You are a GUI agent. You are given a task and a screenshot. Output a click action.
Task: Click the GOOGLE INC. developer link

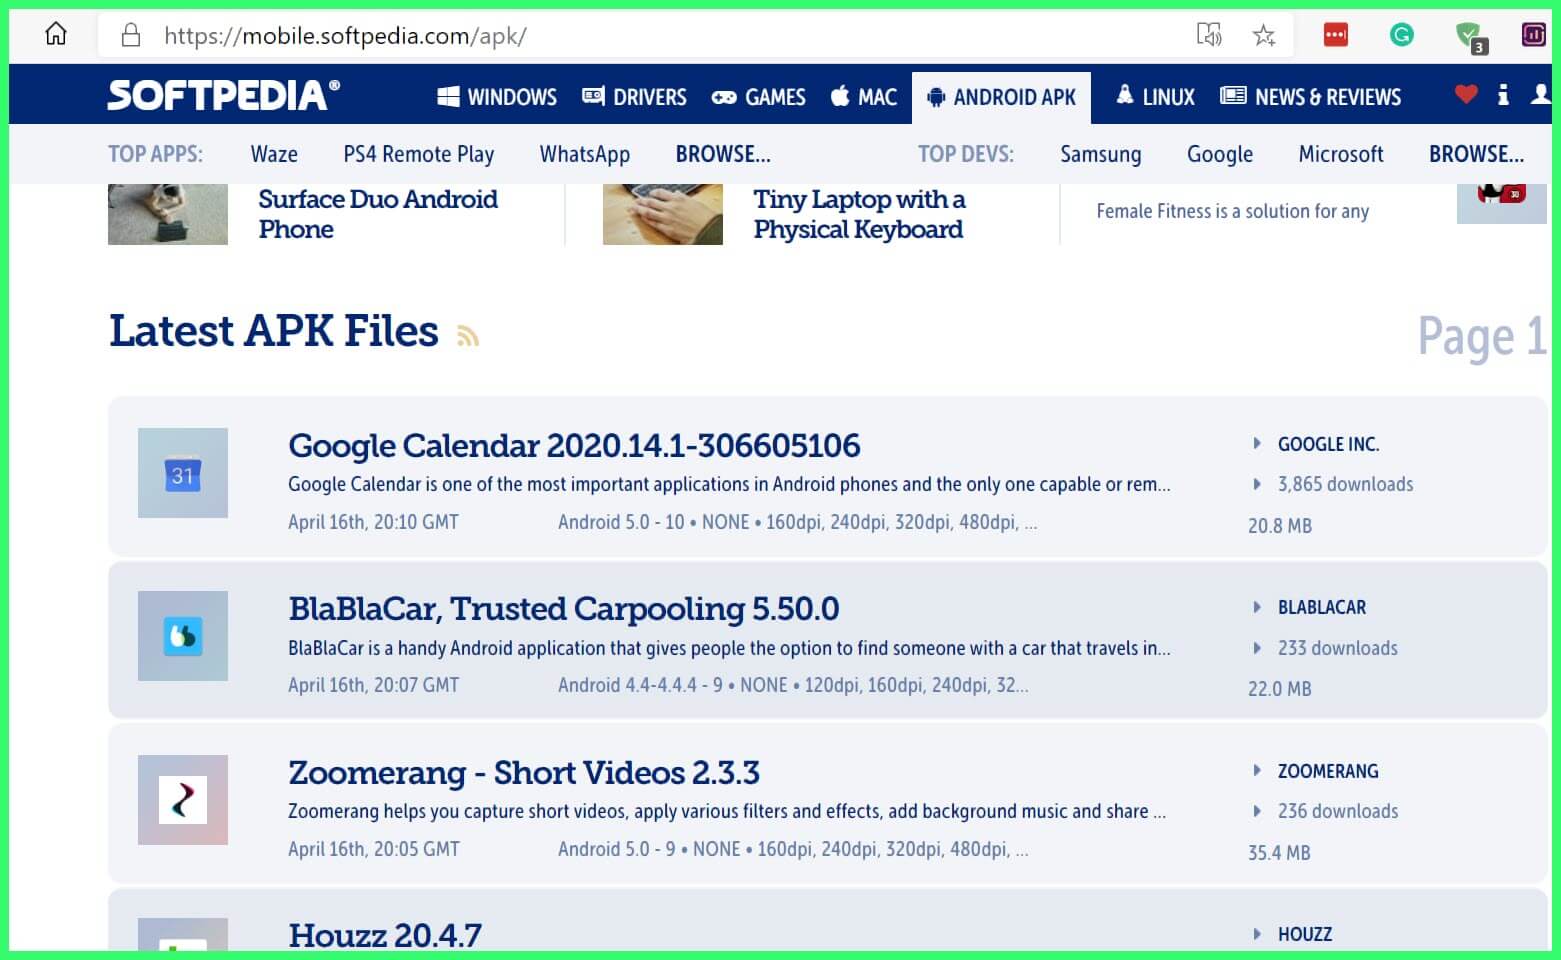pos(1328,444)
